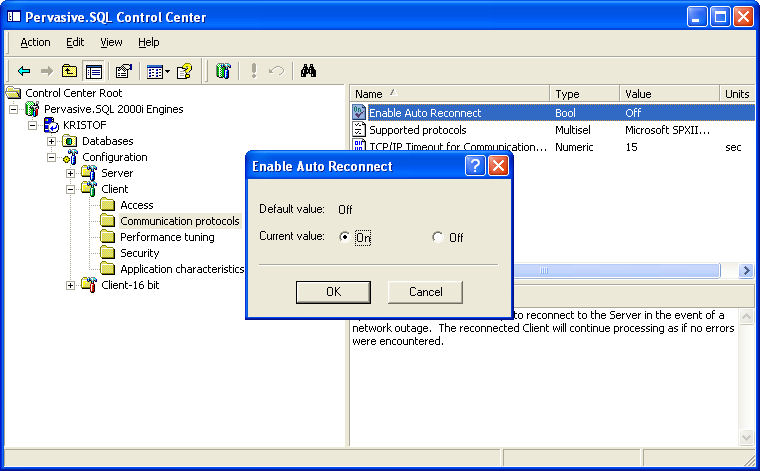Click the Databases node icon

(x=70, y=141)
